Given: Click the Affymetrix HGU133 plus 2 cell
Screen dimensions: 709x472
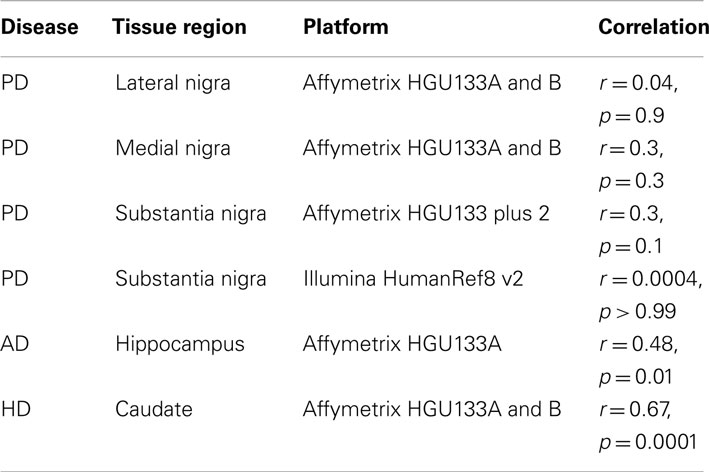Looking at the screenshot, I should [x=426, y=214].
